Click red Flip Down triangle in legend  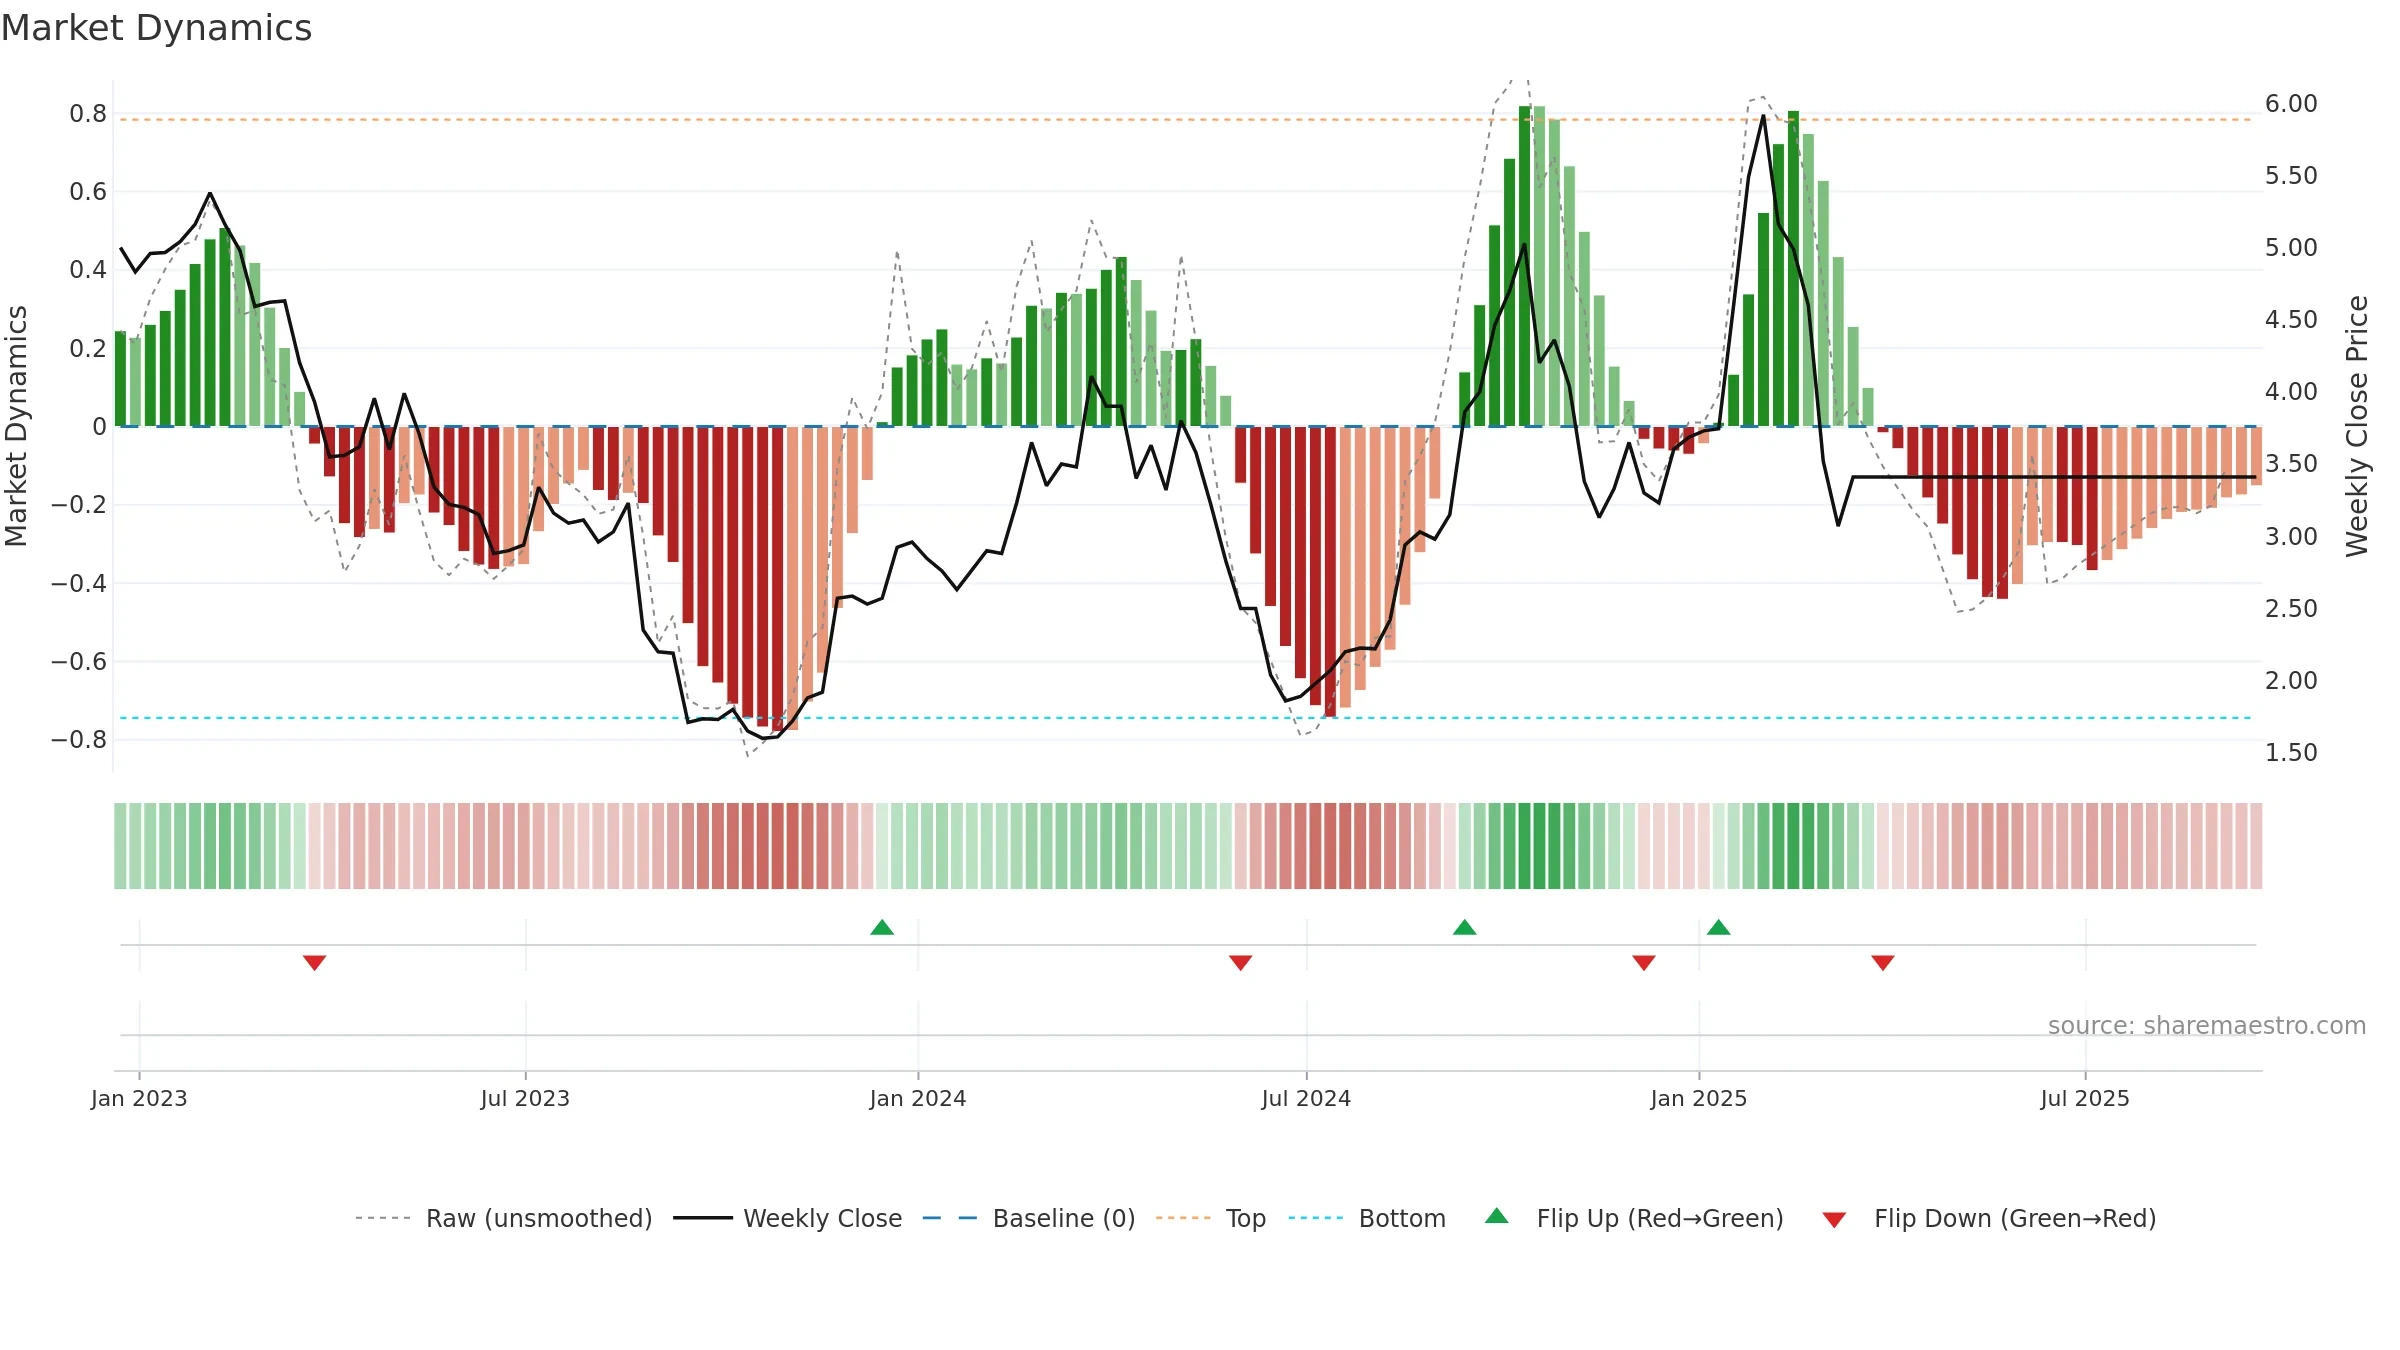click(x=1834, y=1220)
